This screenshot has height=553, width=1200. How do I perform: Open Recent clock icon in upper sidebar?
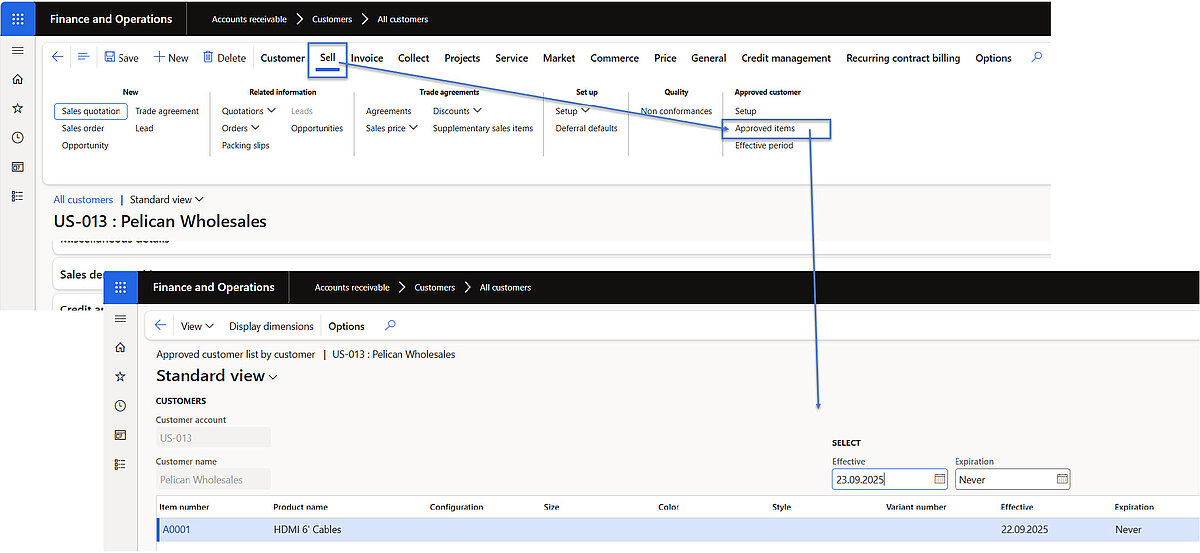point(17,137)
